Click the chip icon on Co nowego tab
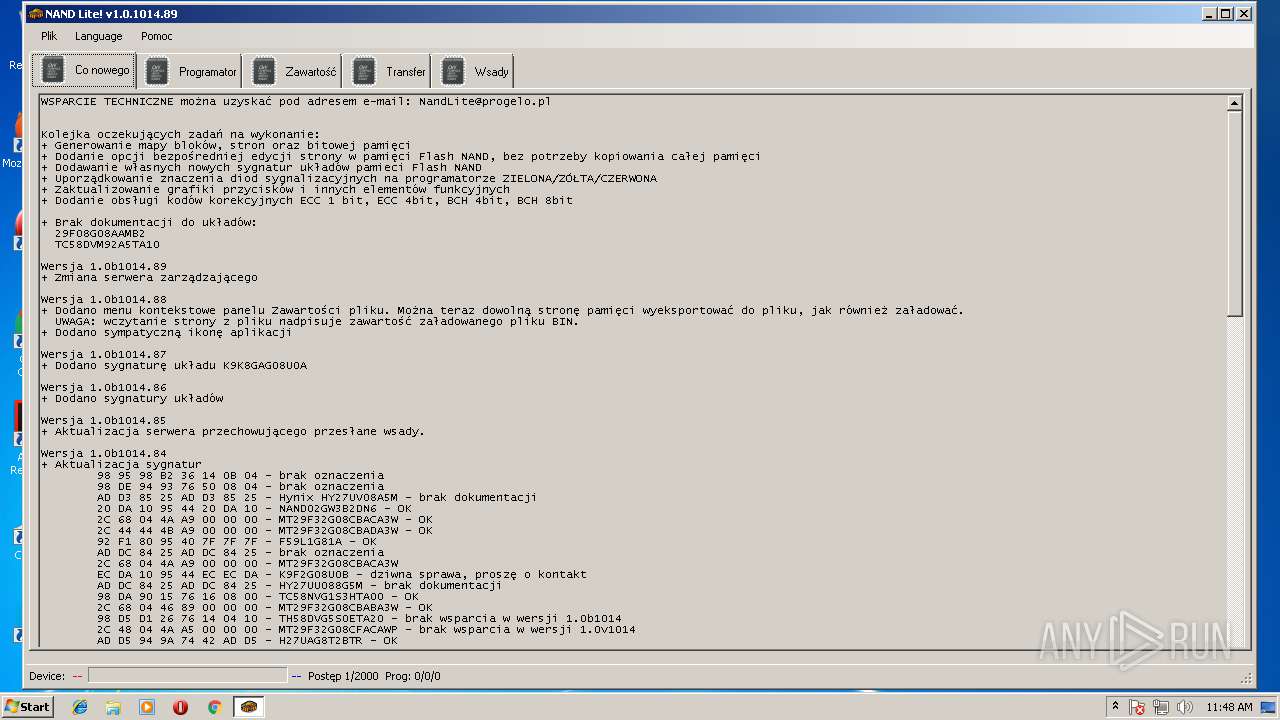The image size is (1280, 720). 53,71
